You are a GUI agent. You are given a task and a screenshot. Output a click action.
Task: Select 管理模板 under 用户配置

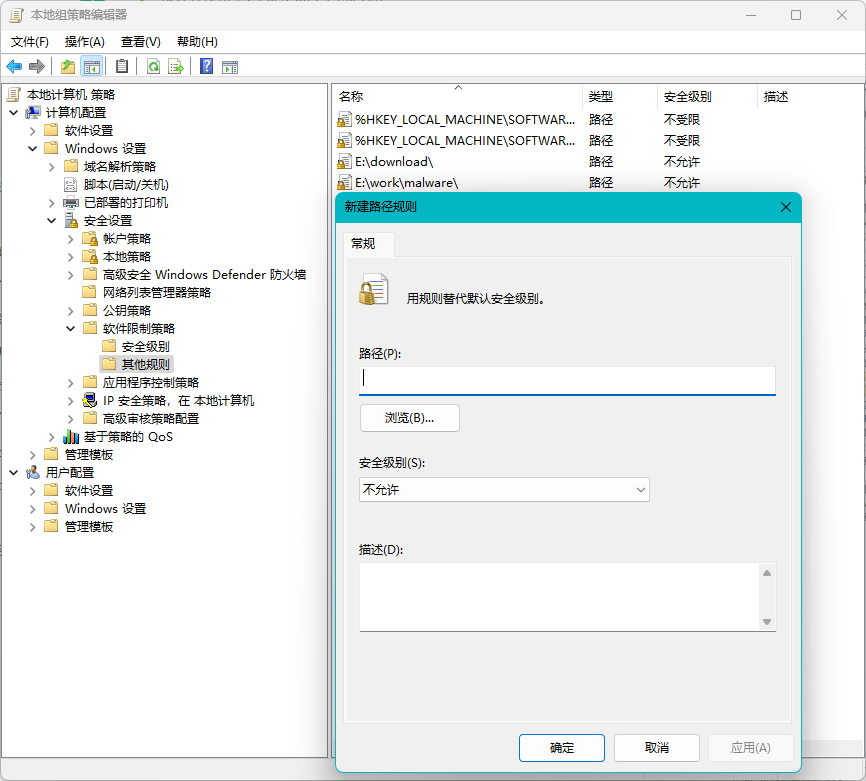(x=88, y=526)
